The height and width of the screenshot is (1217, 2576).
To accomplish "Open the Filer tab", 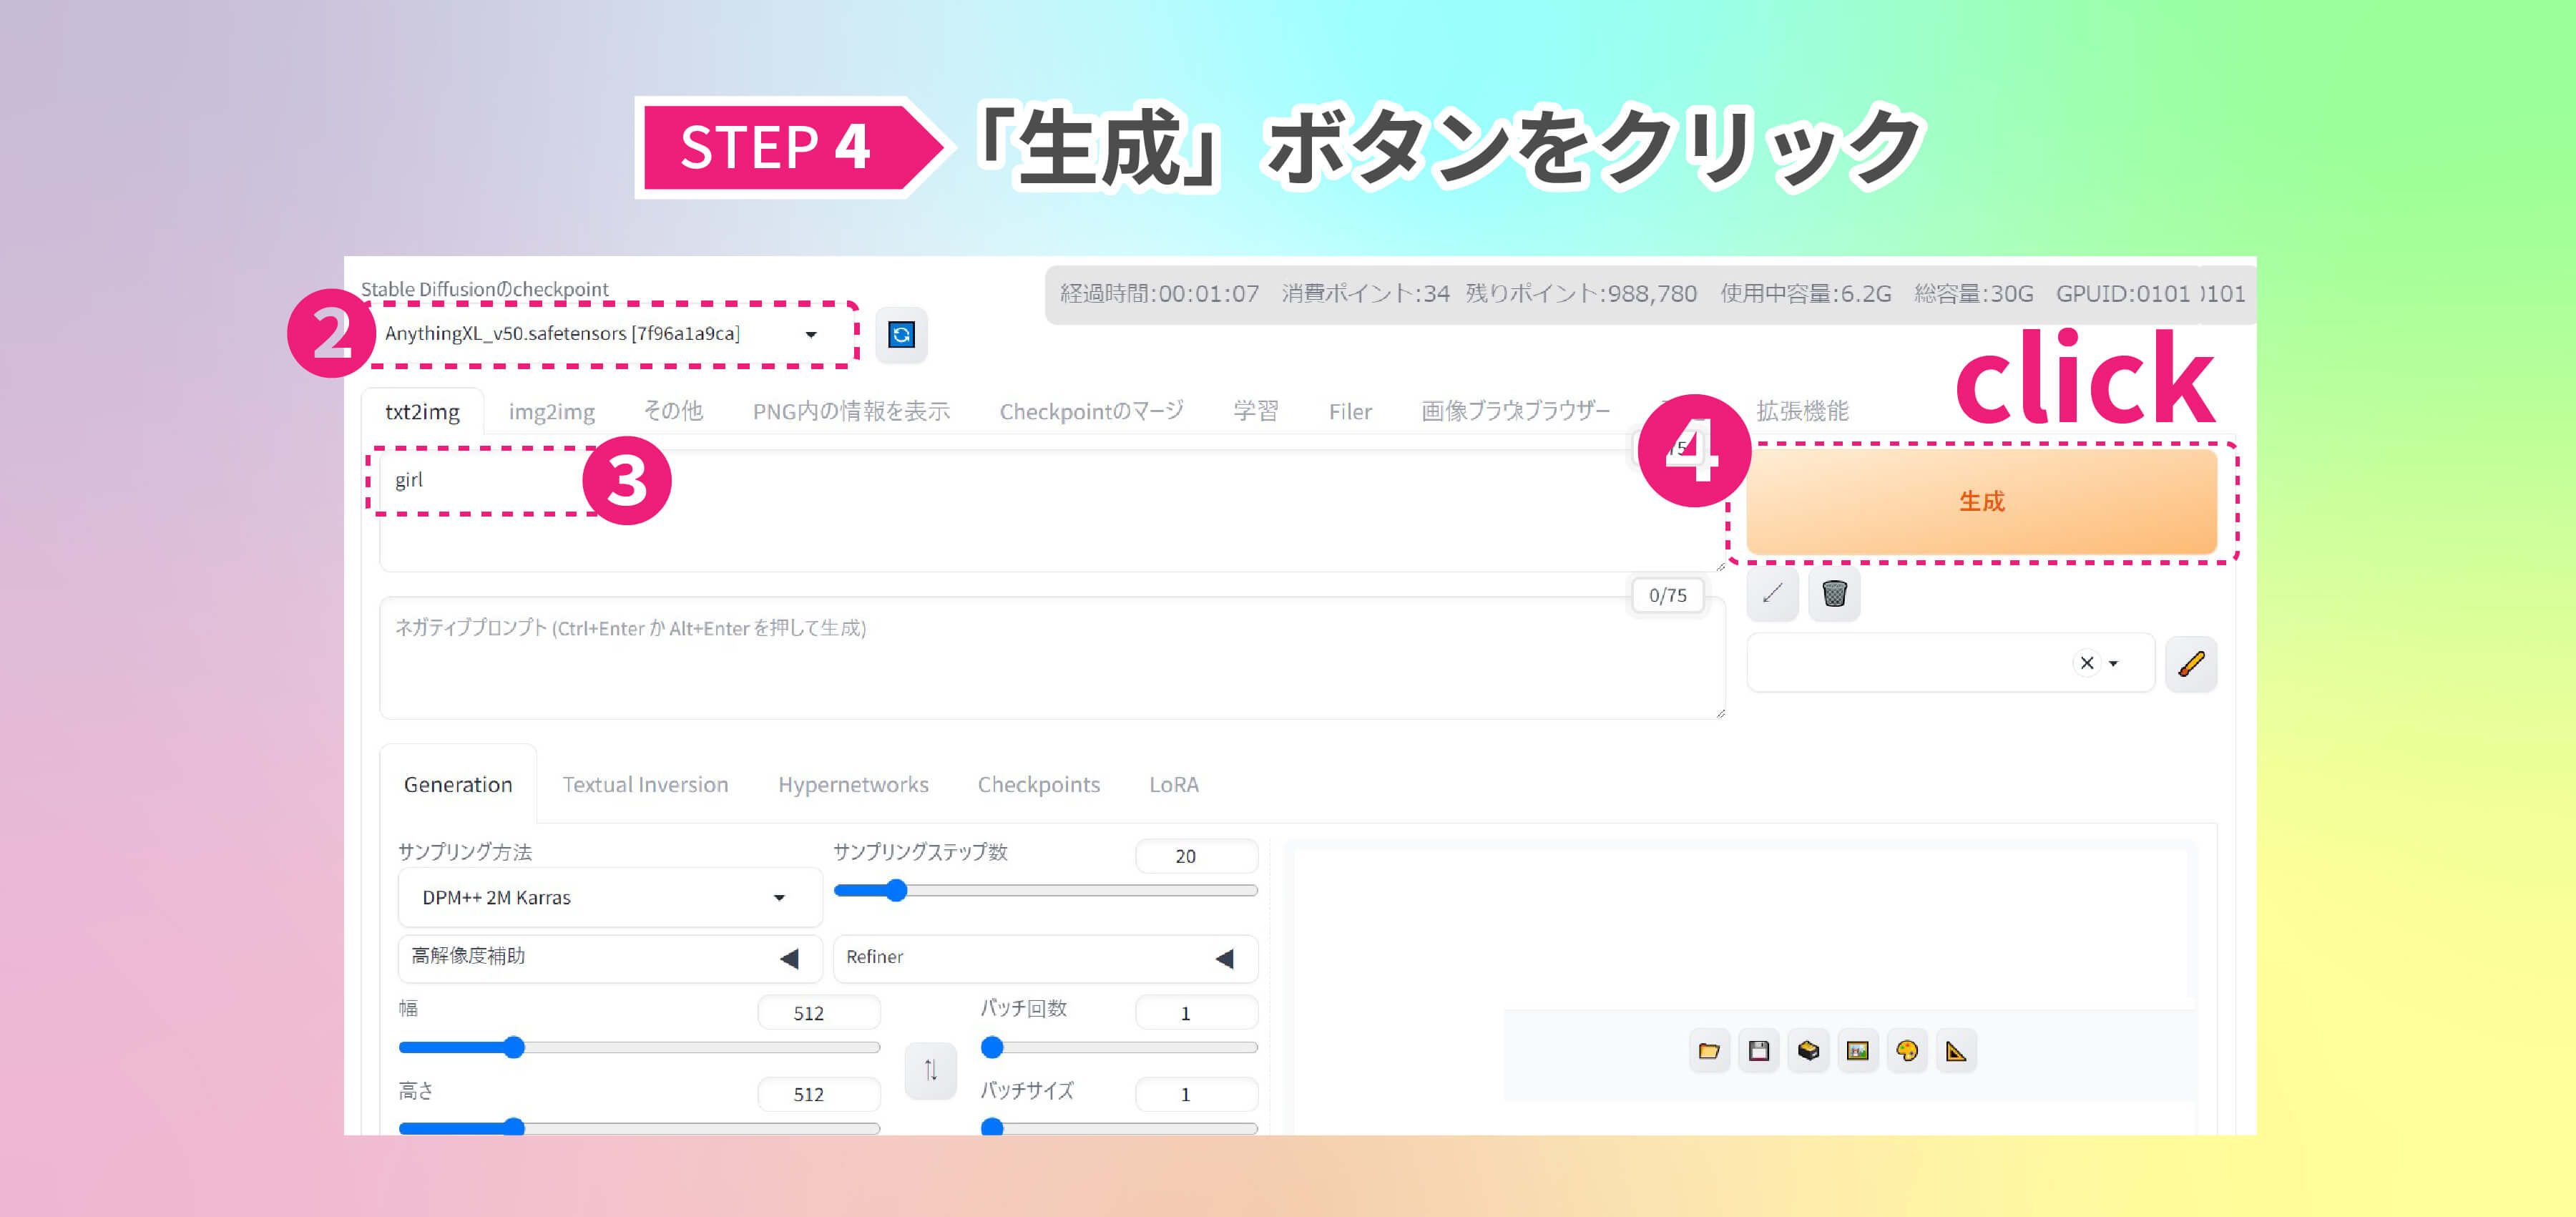I will [x=1350, y=412].
